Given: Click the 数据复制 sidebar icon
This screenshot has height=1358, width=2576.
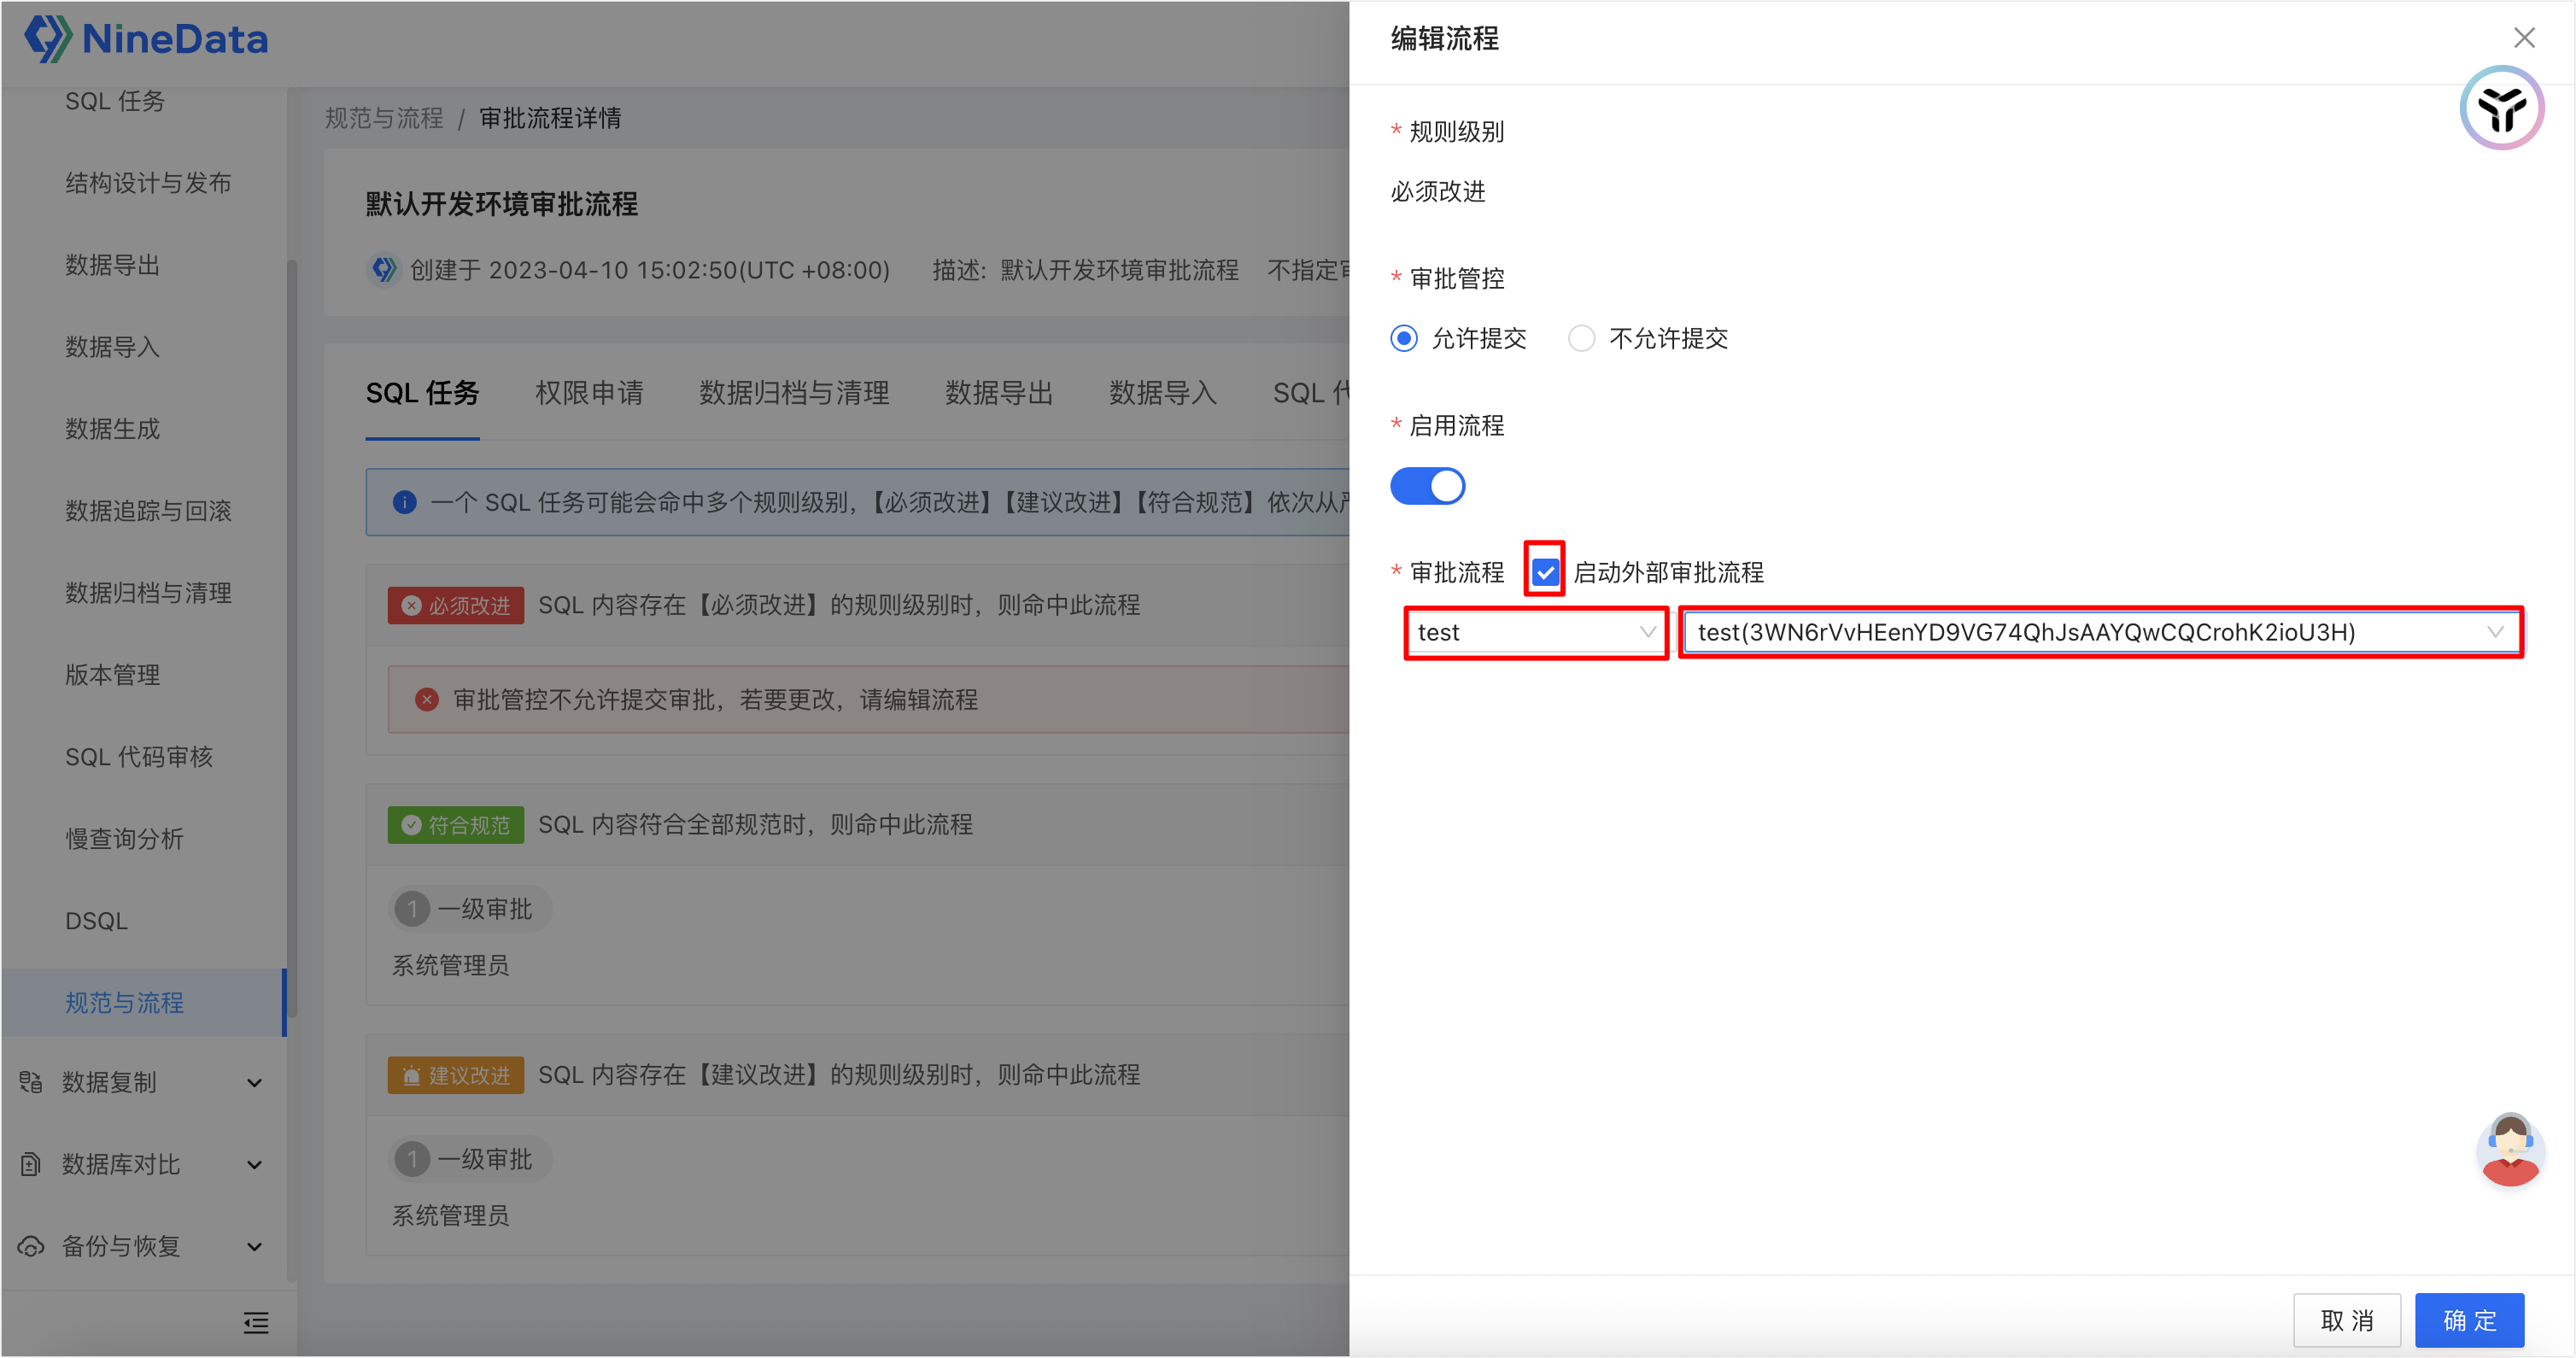Looking at the screenshot, I should [x=31, y=1082].
